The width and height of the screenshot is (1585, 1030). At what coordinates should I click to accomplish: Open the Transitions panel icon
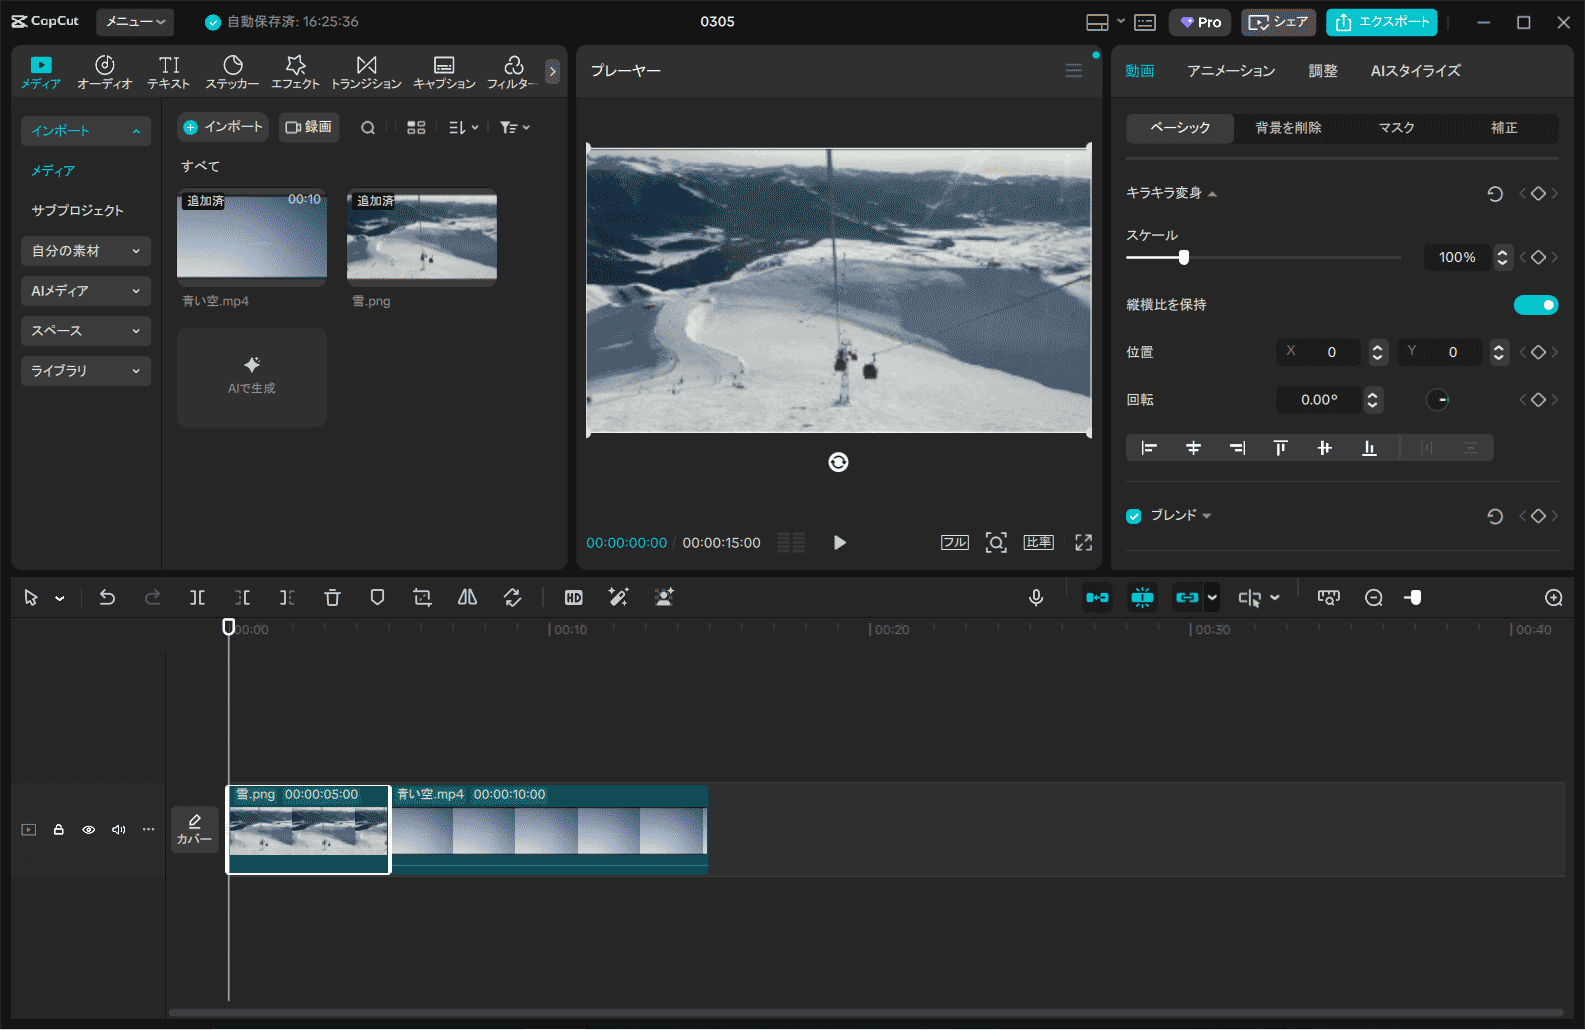[x=366, y=71]
